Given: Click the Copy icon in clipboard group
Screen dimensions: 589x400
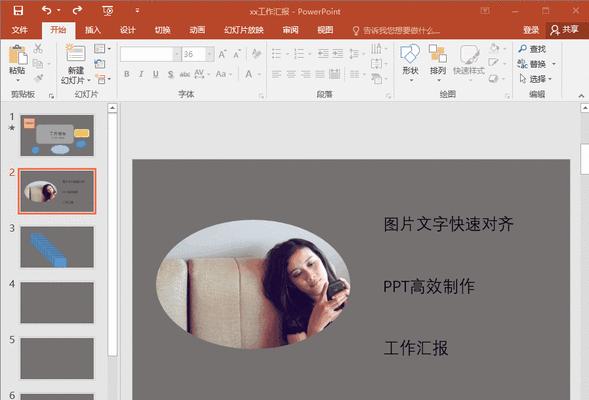Looking at the screenshot, I should click(x=38, y=63).
